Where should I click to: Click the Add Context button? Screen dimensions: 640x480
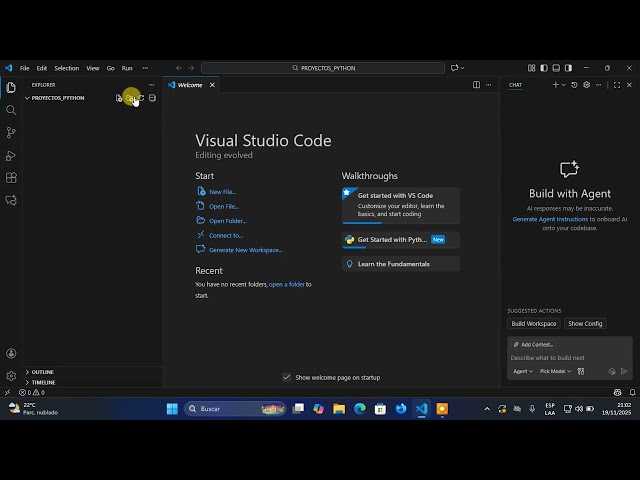point(533,344)
